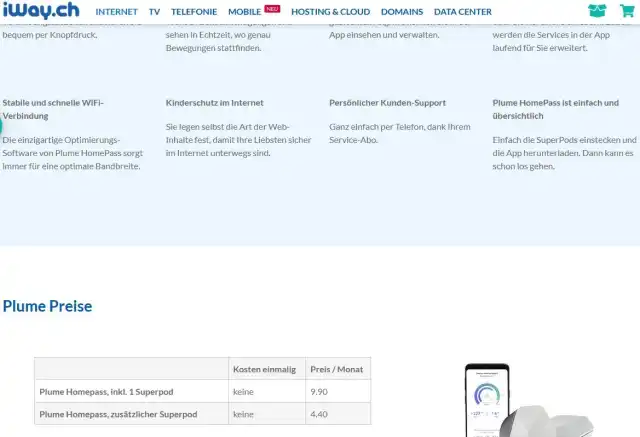
Task: Click 'keine' in the zusätzlicher Superpod row
Action: (243, 414)
